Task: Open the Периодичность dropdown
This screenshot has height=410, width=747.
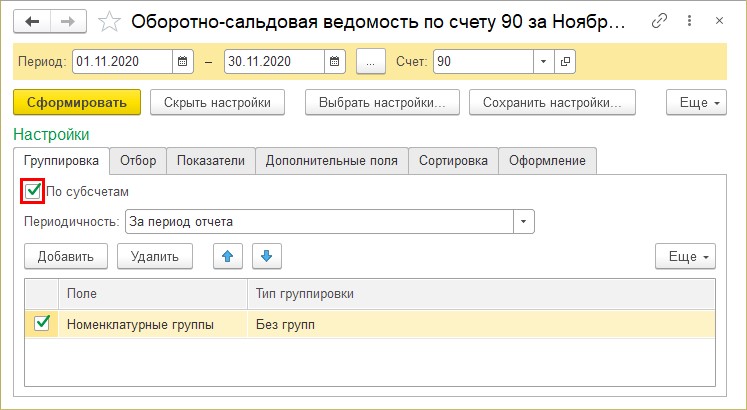Action: 524,221
